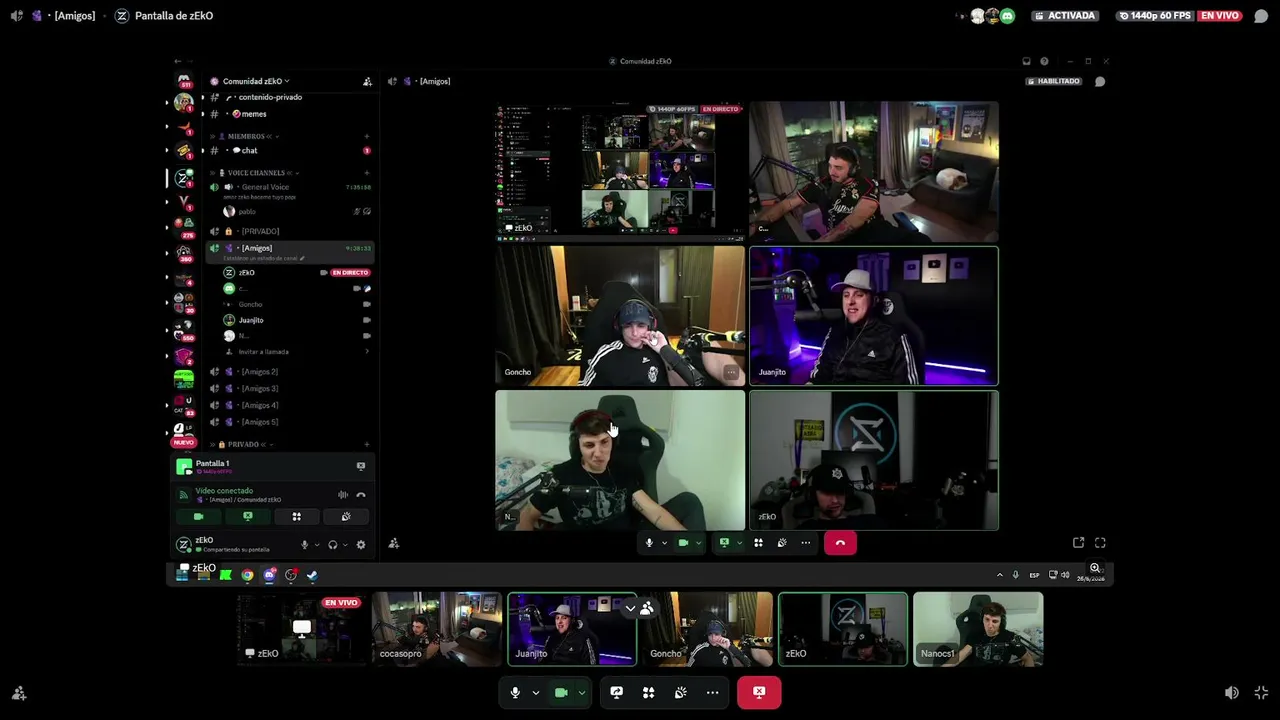Adjust stream volume speaker icon
The image size is (1280, 720).
[x=1232, y=692]
